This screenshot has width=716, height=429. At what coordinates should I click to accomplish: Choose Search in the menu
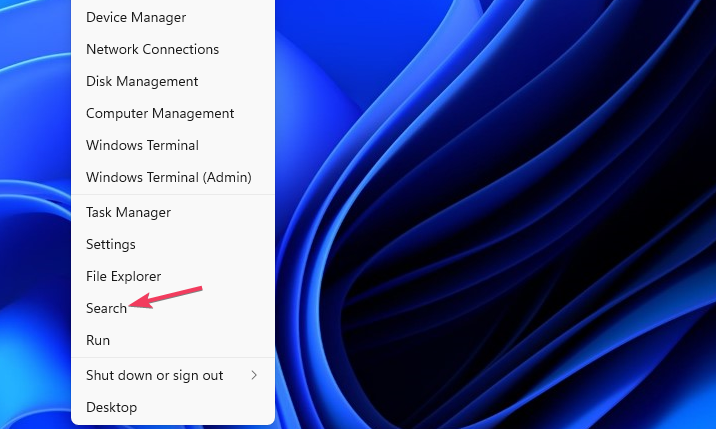coord(173,308)
